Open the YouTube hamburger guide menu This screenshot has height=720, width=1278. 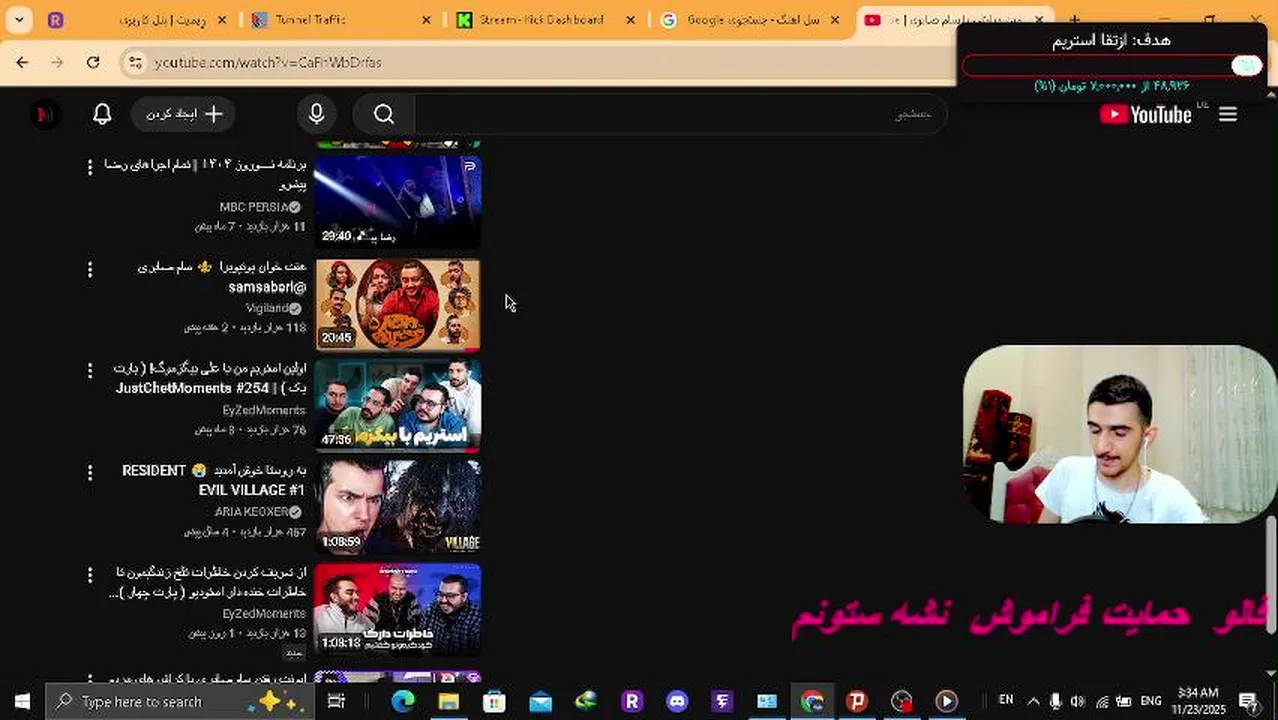(x=1228, y=114)
